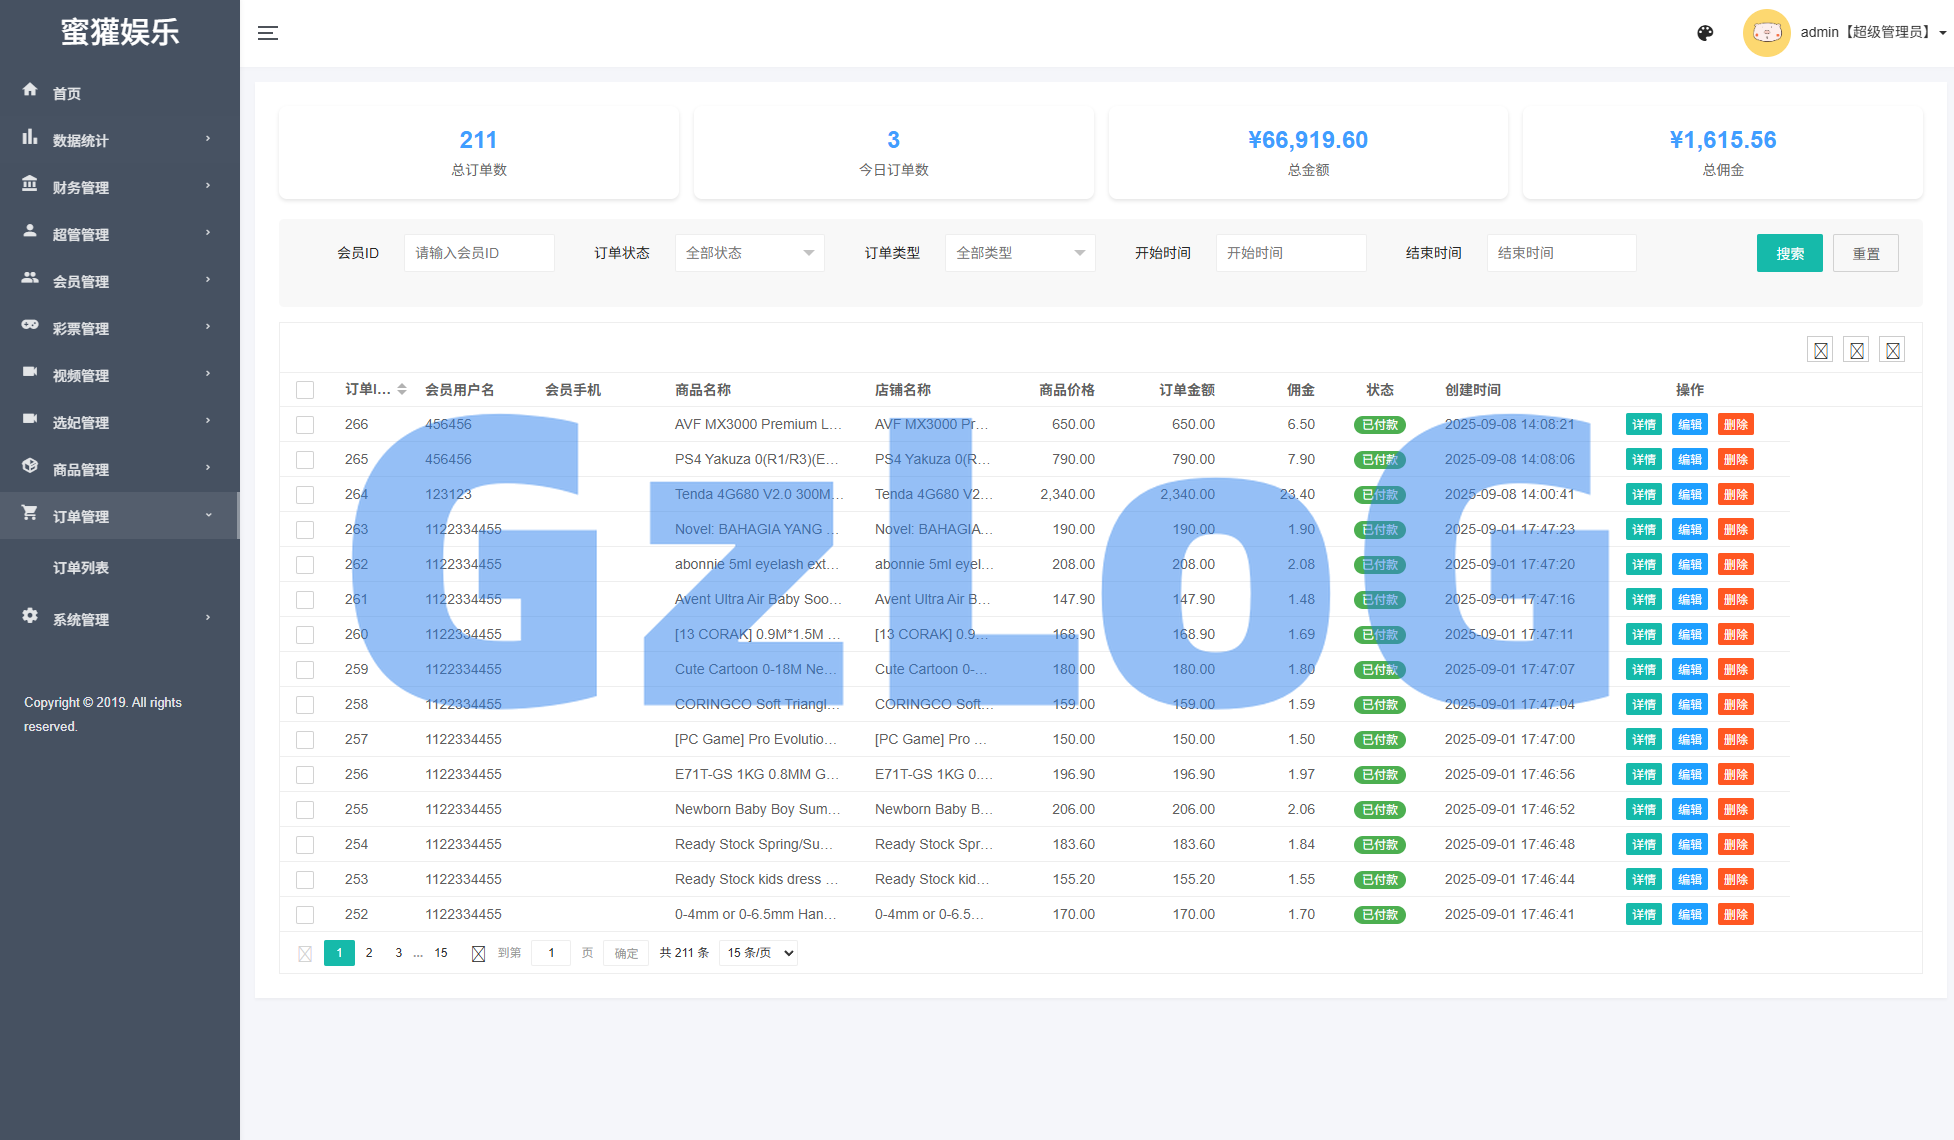
Task: Open the theme palette icon
Action: pos(1705,33)
